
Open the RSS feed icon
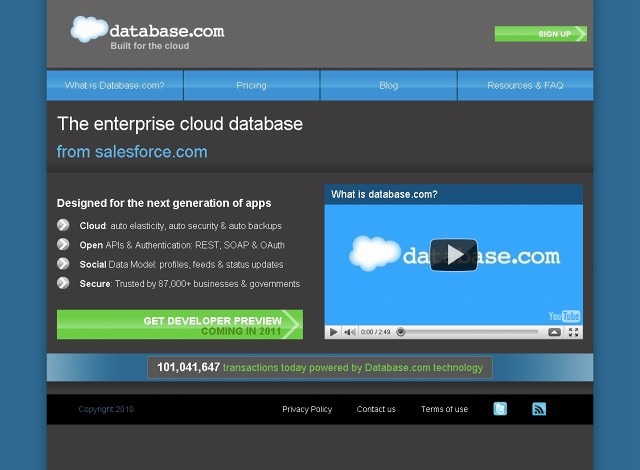tap(539, 408)
